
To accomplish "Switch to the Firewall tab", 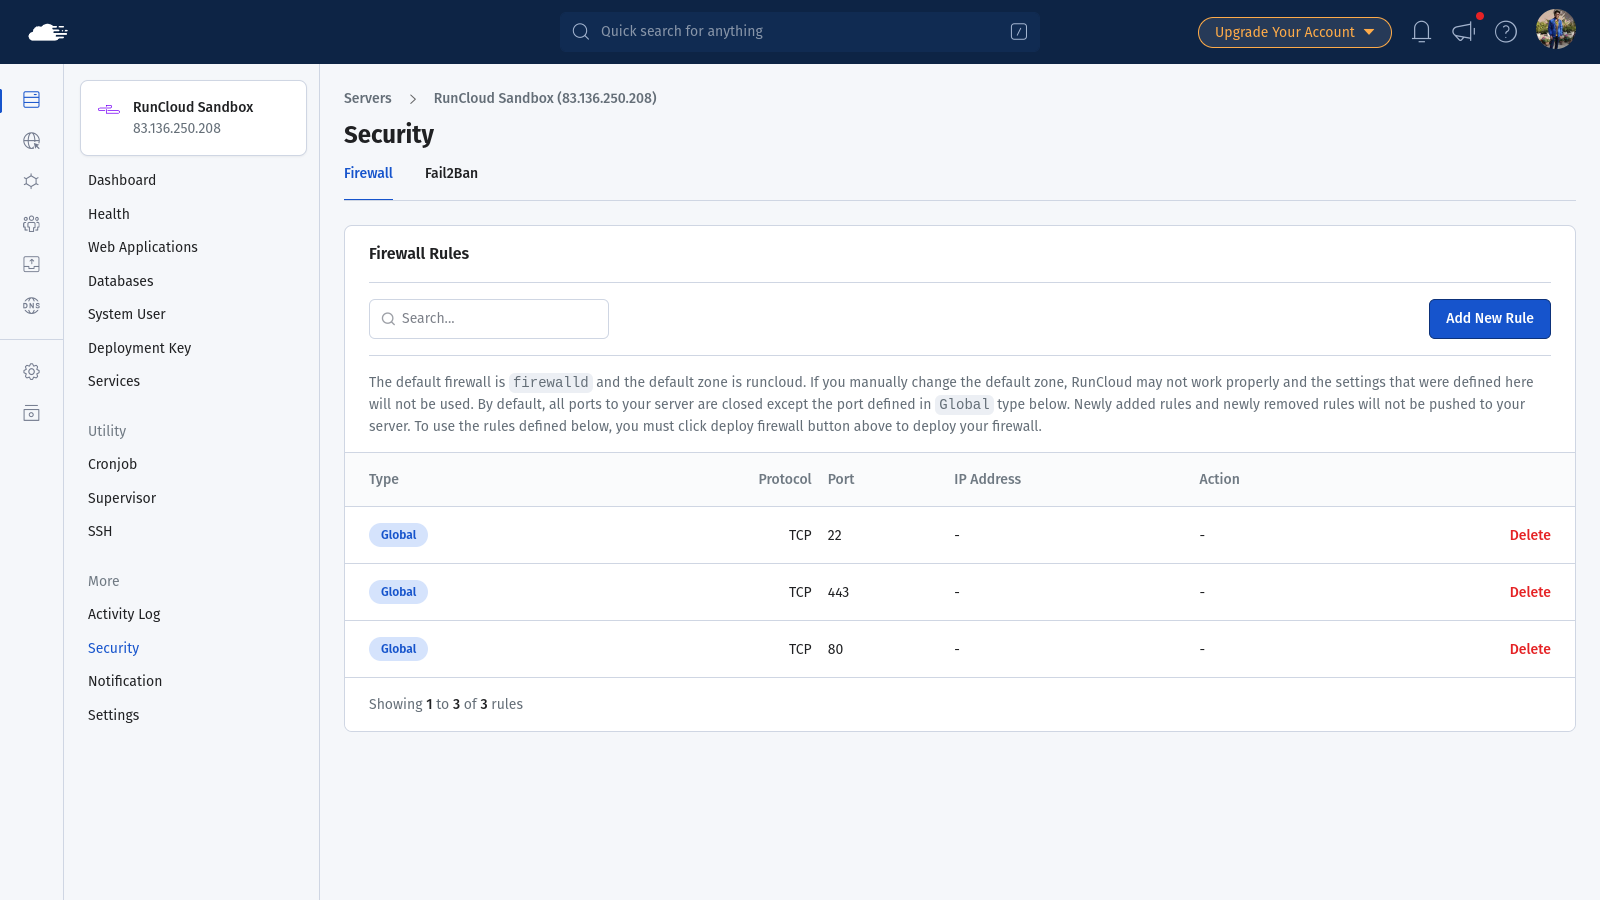I will (x=368, y=174).
